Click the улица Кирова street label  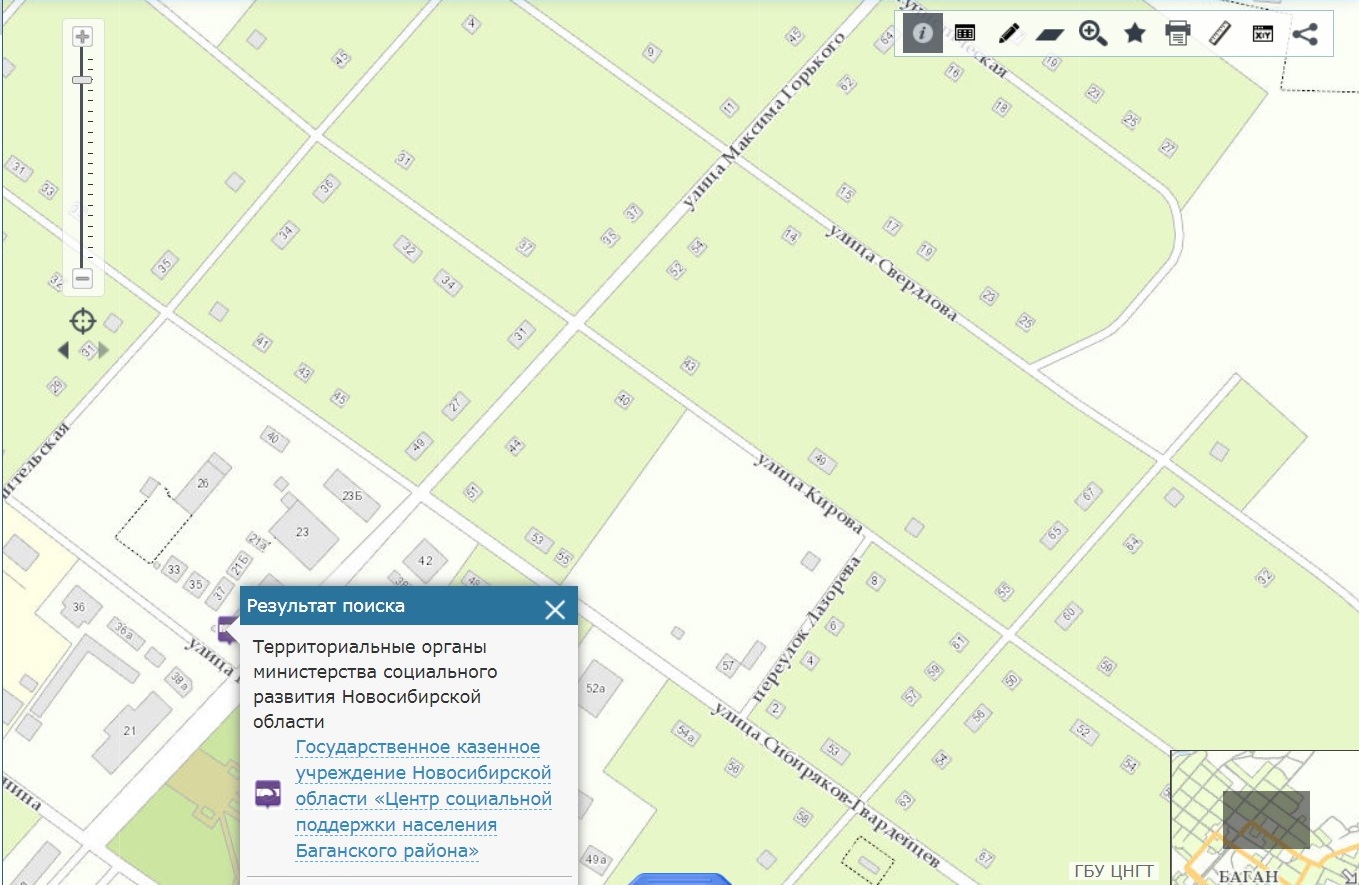tap(809, 493)
